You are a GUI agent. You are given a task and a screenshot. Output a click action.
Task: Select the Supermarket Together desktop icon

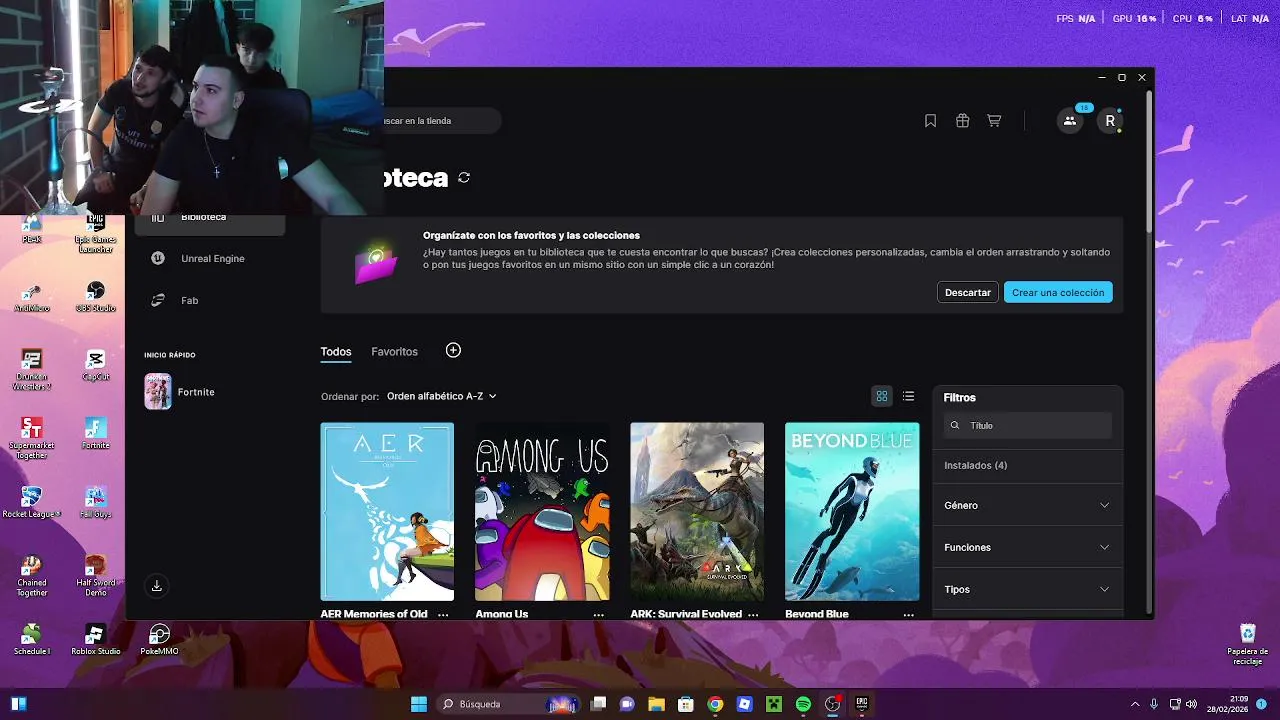pos(31,438)
